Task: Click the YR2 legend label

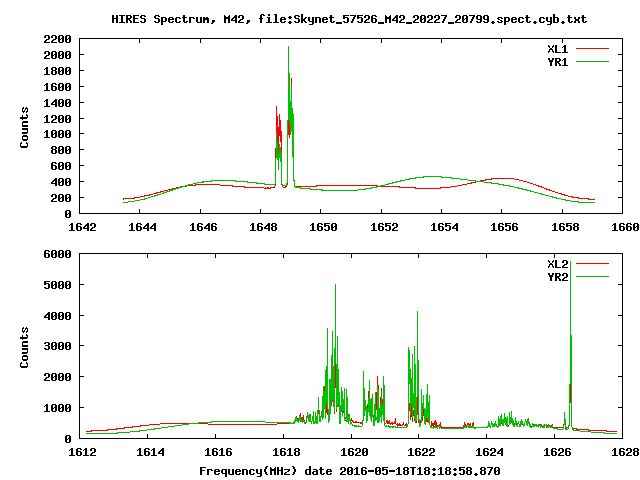Action: pyautogui.click(x=557, y=276)
